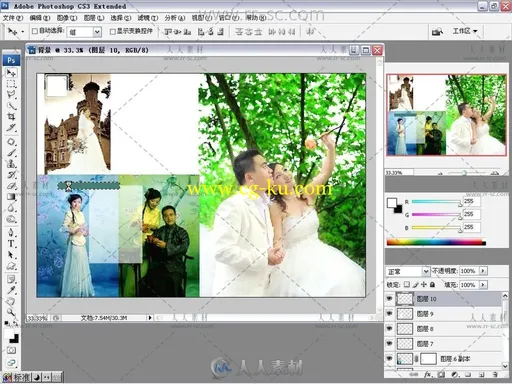Viewport: 512px width, 384px height.
Task: Select the Brush tool
Action: (x=11, y=153)
